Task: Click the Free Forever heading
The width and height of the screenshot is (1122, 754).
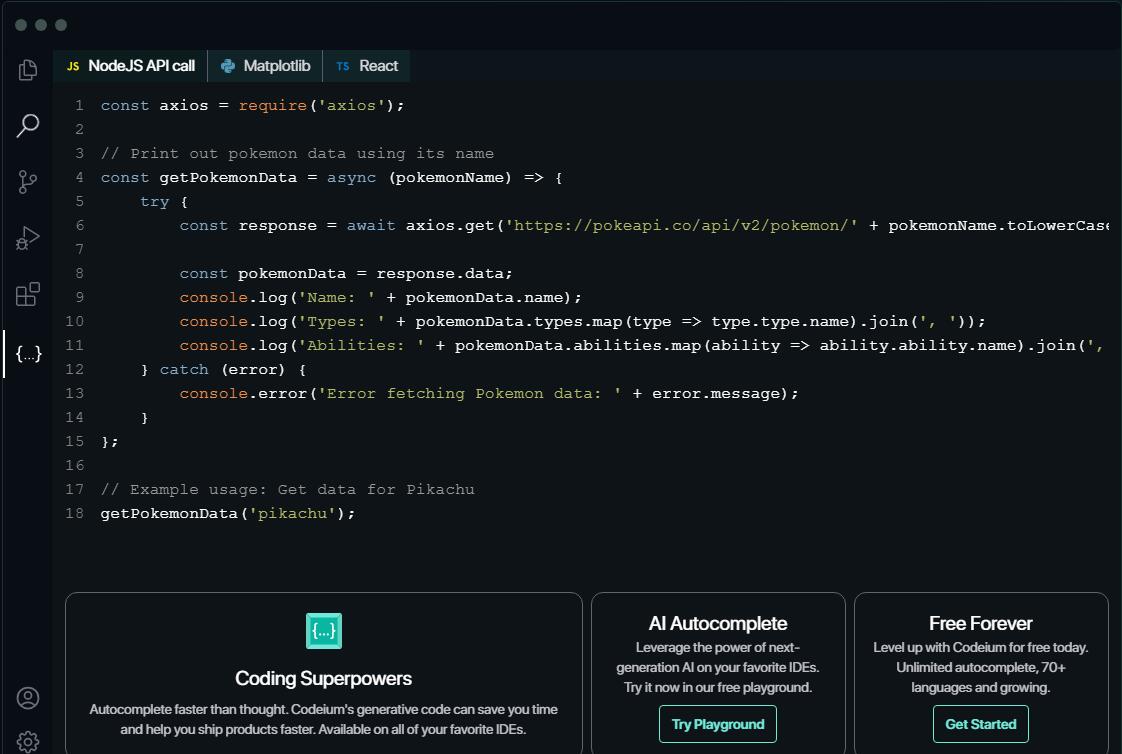Action: tap(980, 624)
